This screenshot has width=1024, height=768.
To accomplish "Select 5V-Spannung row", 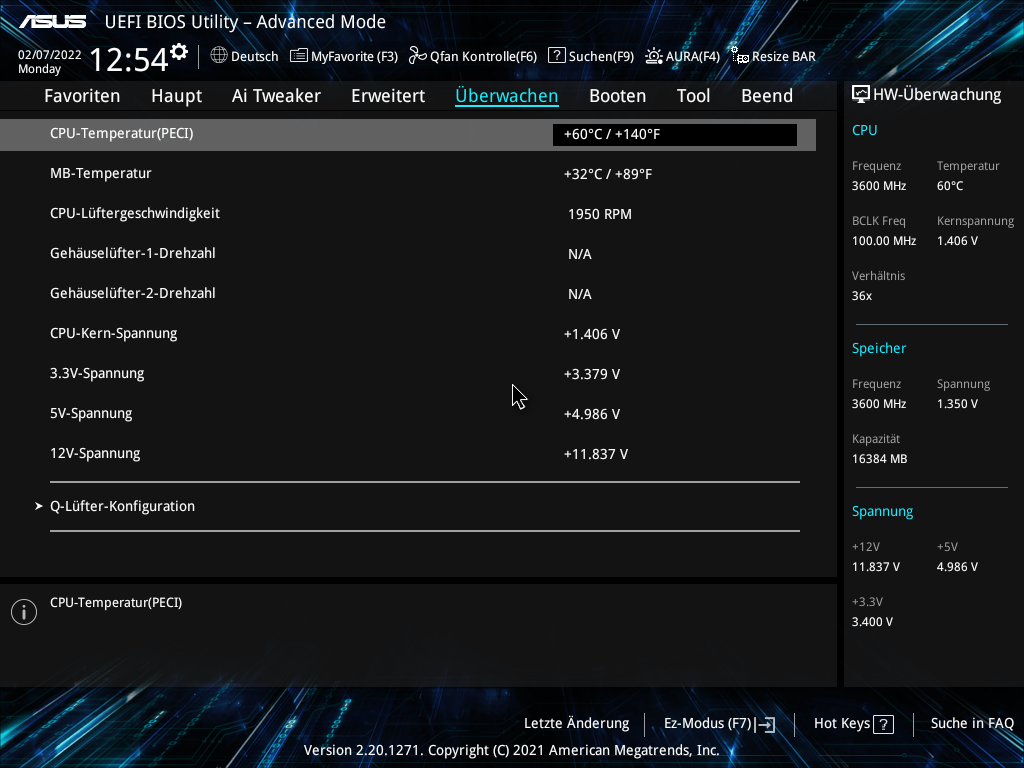I will [x=408, y=413].
